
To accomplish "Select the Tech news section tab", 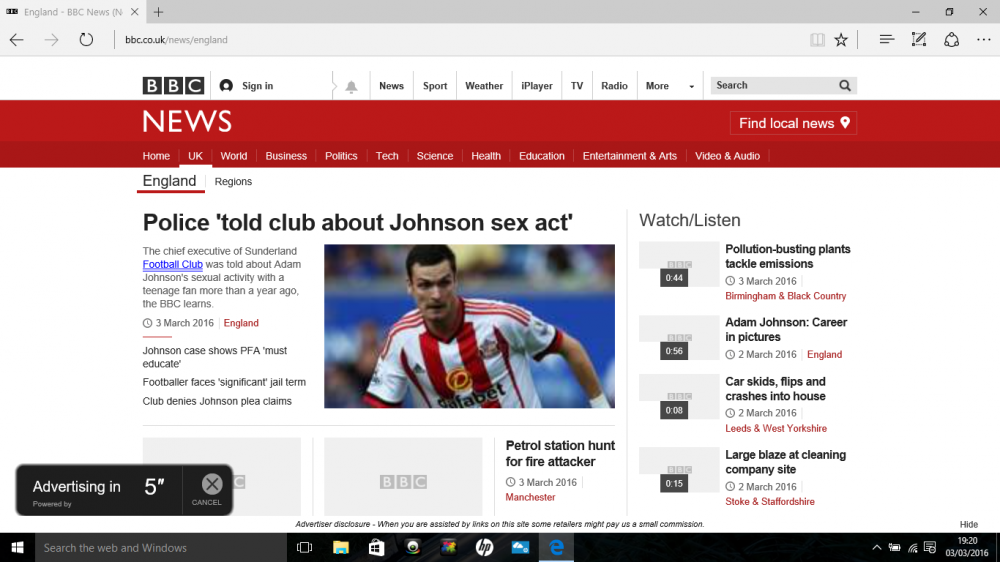I will pos(386,156).
